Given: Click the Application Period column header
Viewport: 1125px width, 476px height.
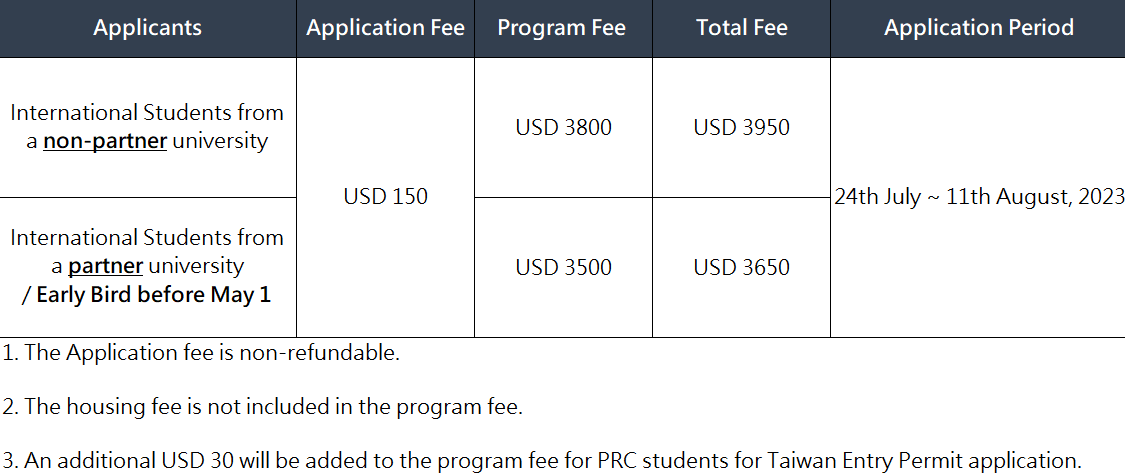Looking at the screenshot, I should point(978,28).
